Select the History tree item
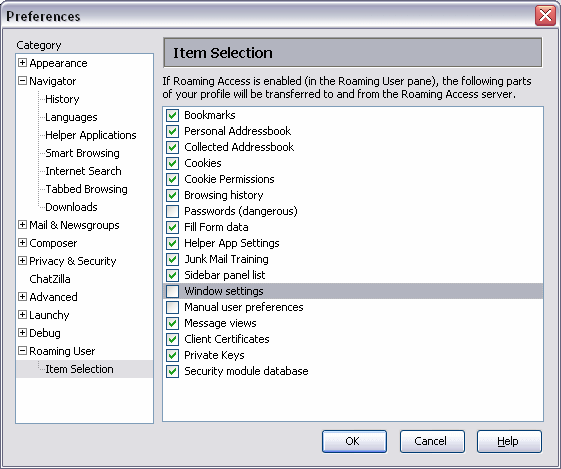 [x=62, y=99]
